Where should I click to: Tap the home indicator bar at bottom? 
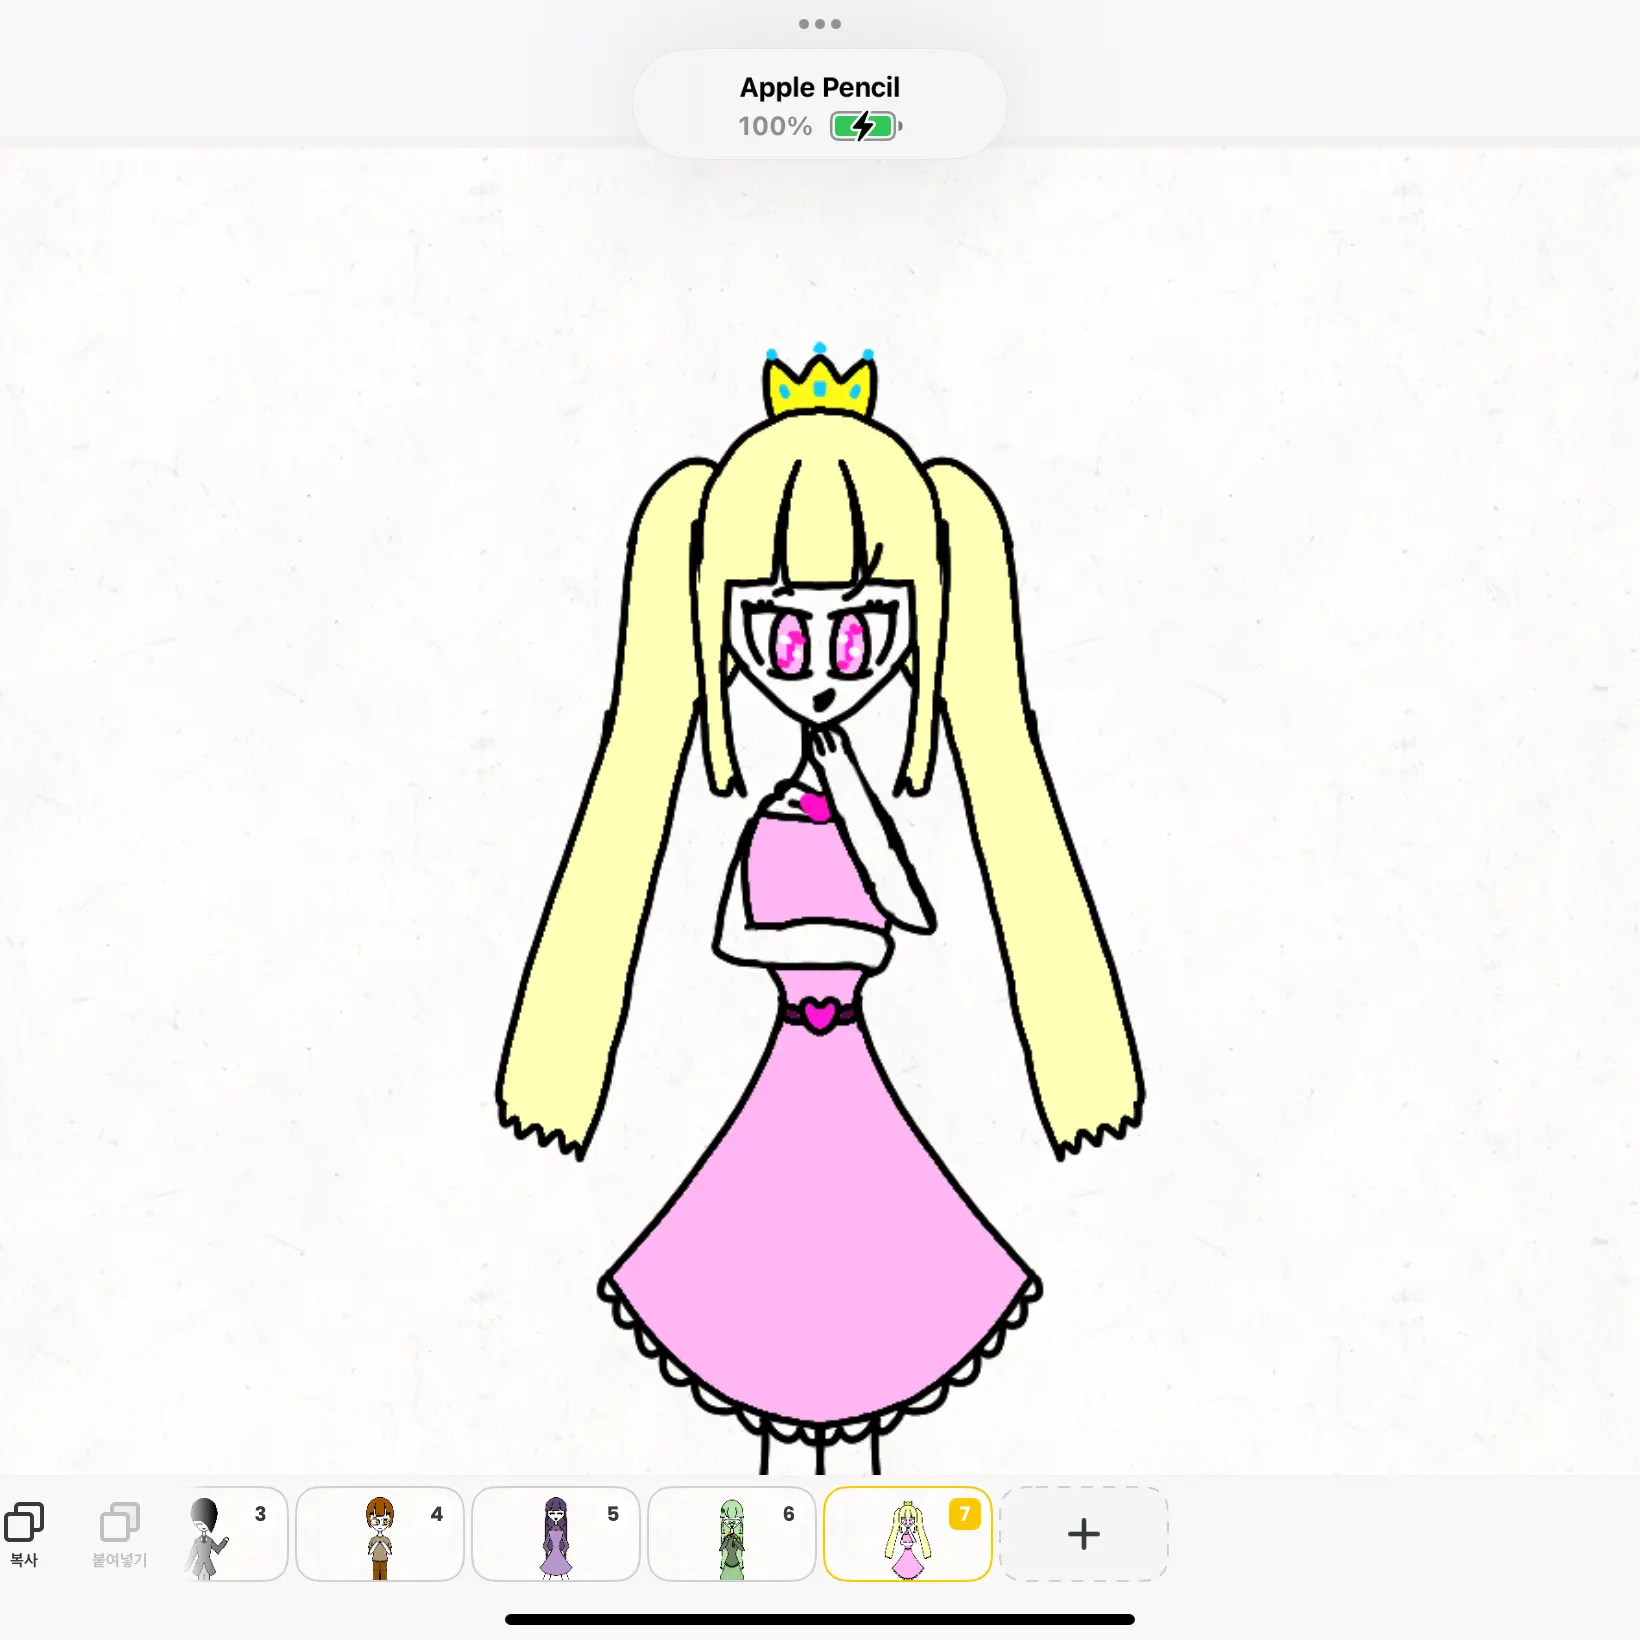(819, 1619)
